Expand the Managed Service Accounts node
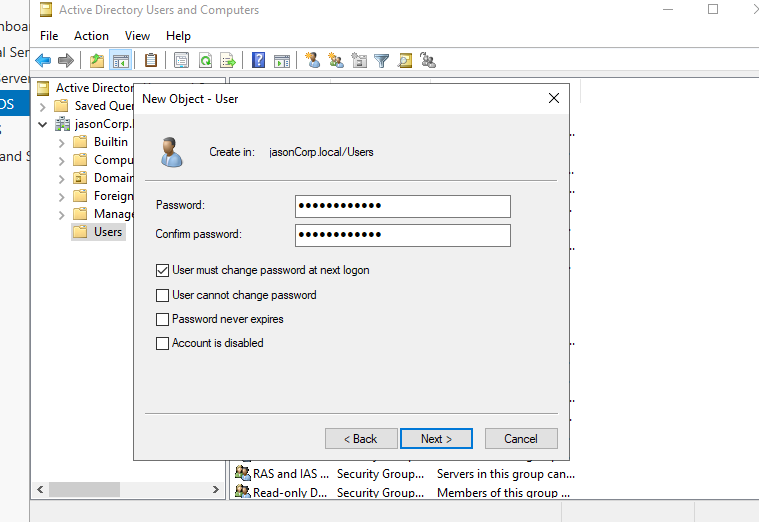This screenshot has height=522, width=759. pos(61,215)
